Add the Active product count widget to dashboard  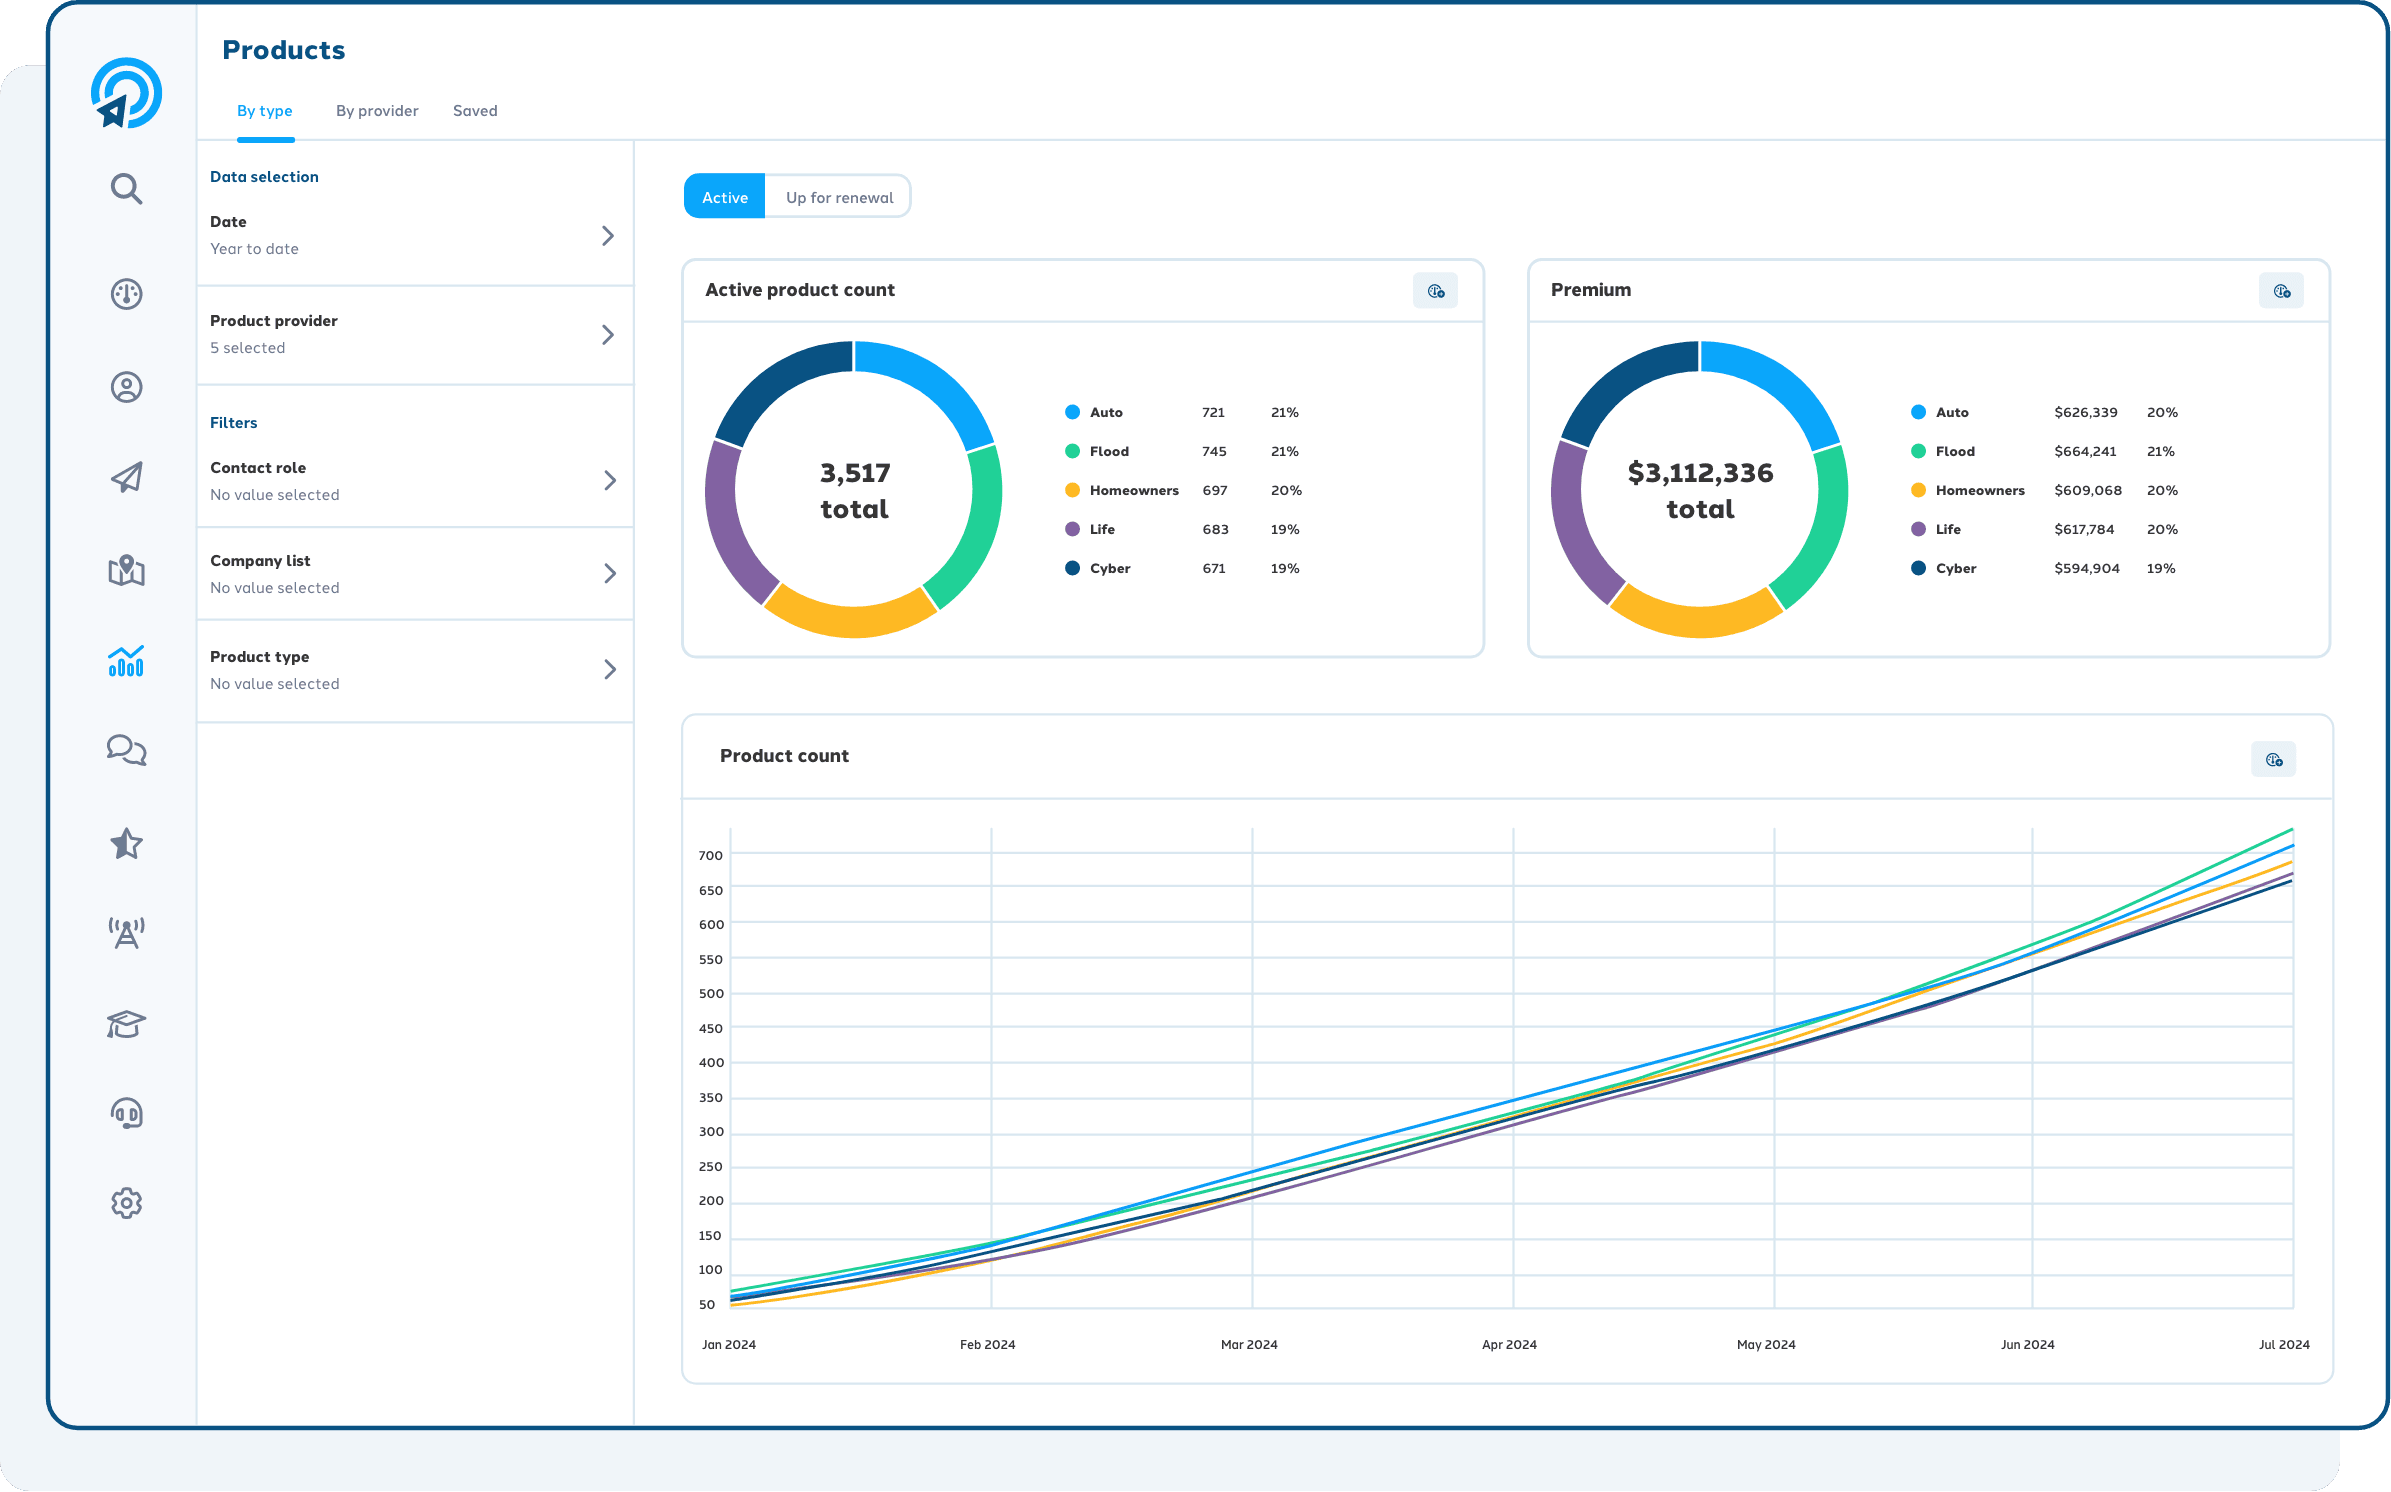(1436, 290)
